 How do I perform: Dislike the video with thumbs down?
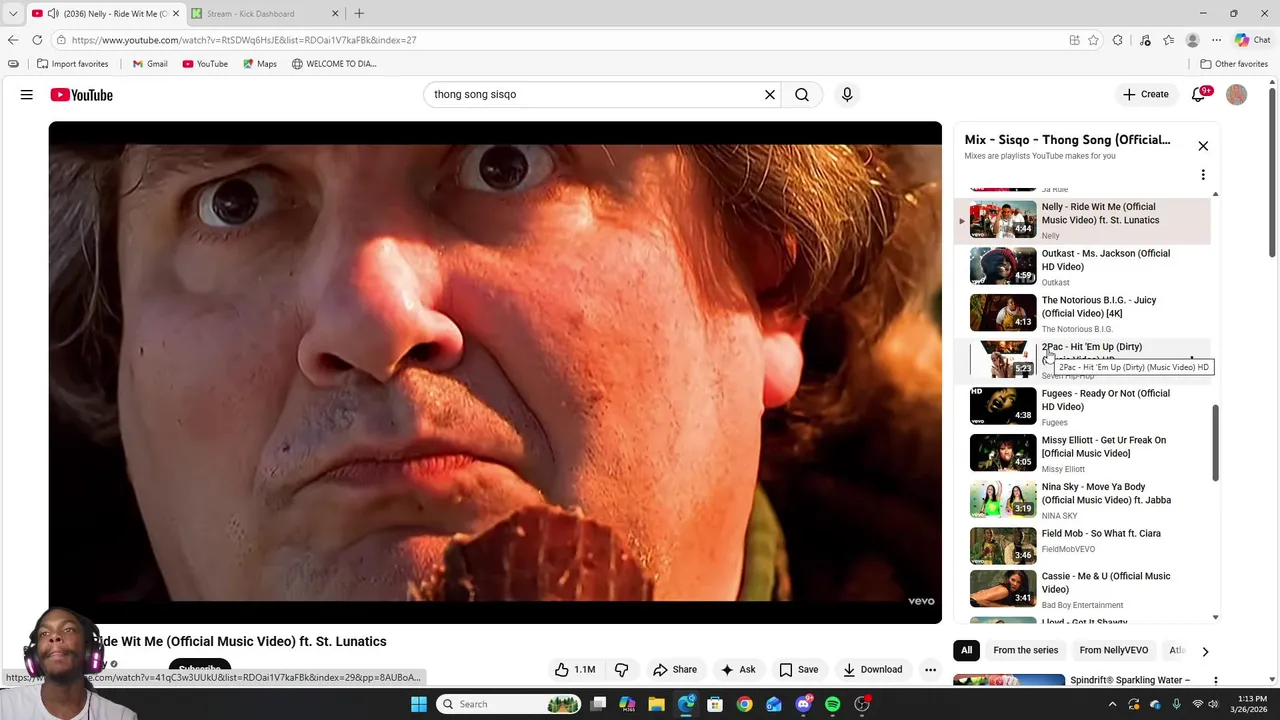pyautogui.click(x=621, y=670)
